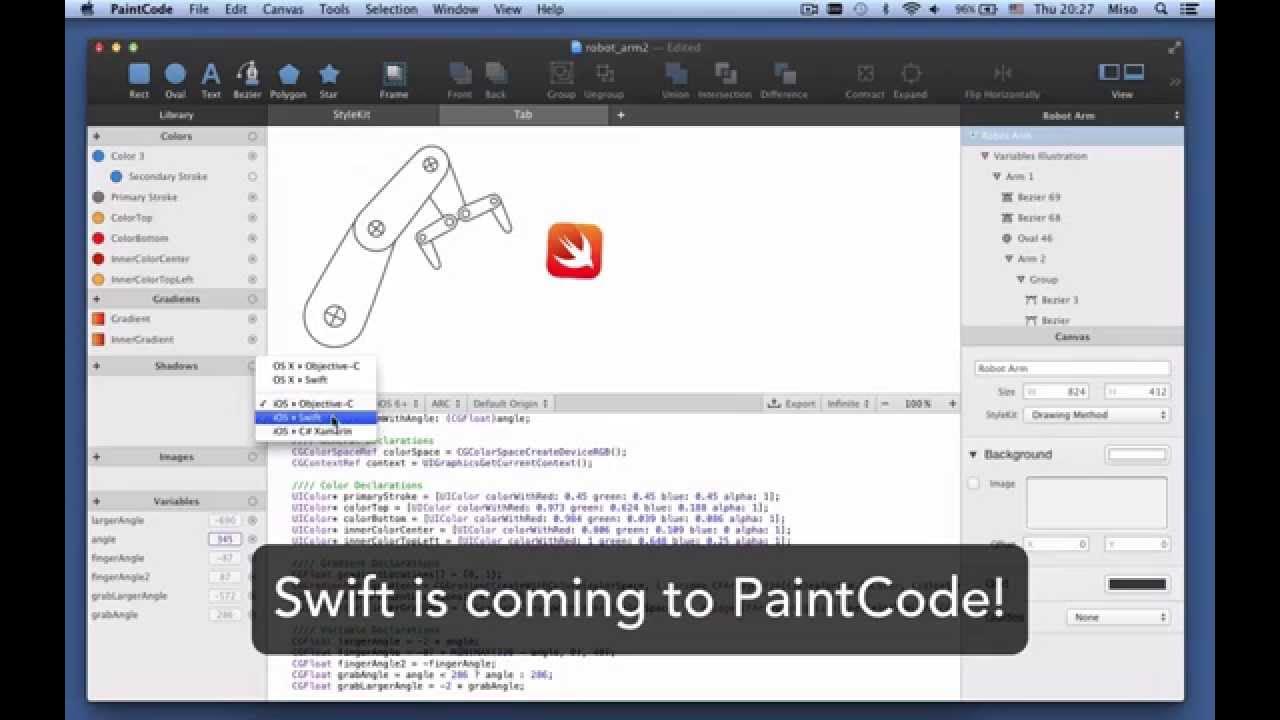Click the View panels toggle icon
Viewport: 1280px width, 720px height.
[1122, 72]
